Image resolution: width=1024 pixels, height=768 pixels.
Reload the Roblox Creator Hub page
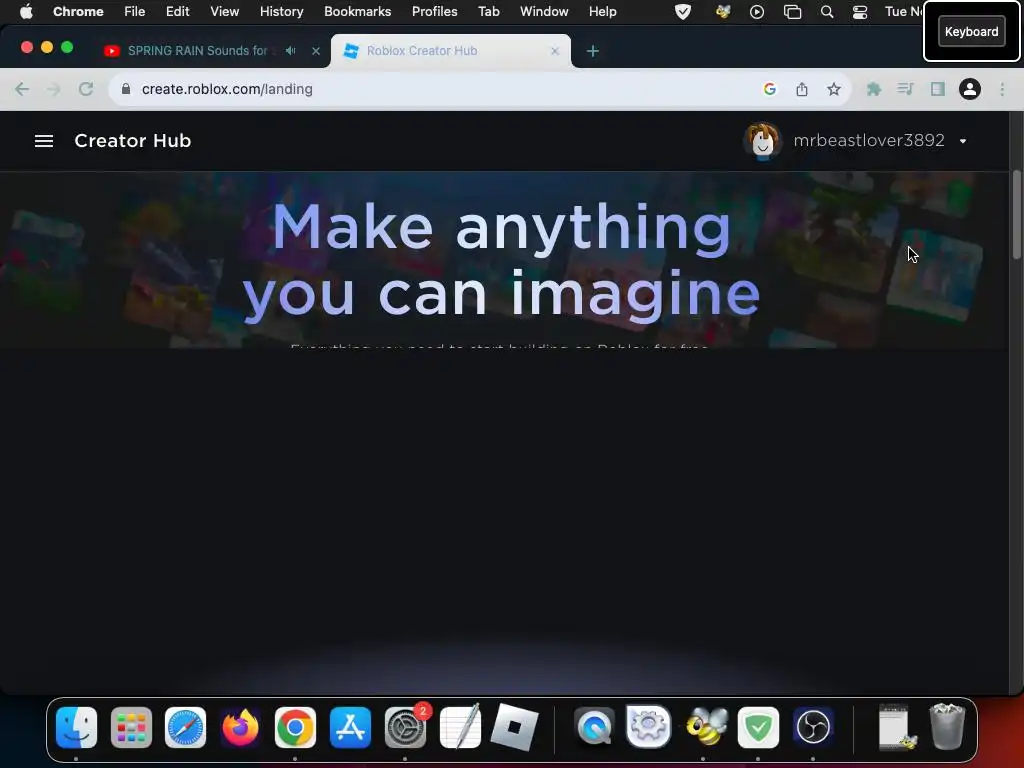point(86,89)
